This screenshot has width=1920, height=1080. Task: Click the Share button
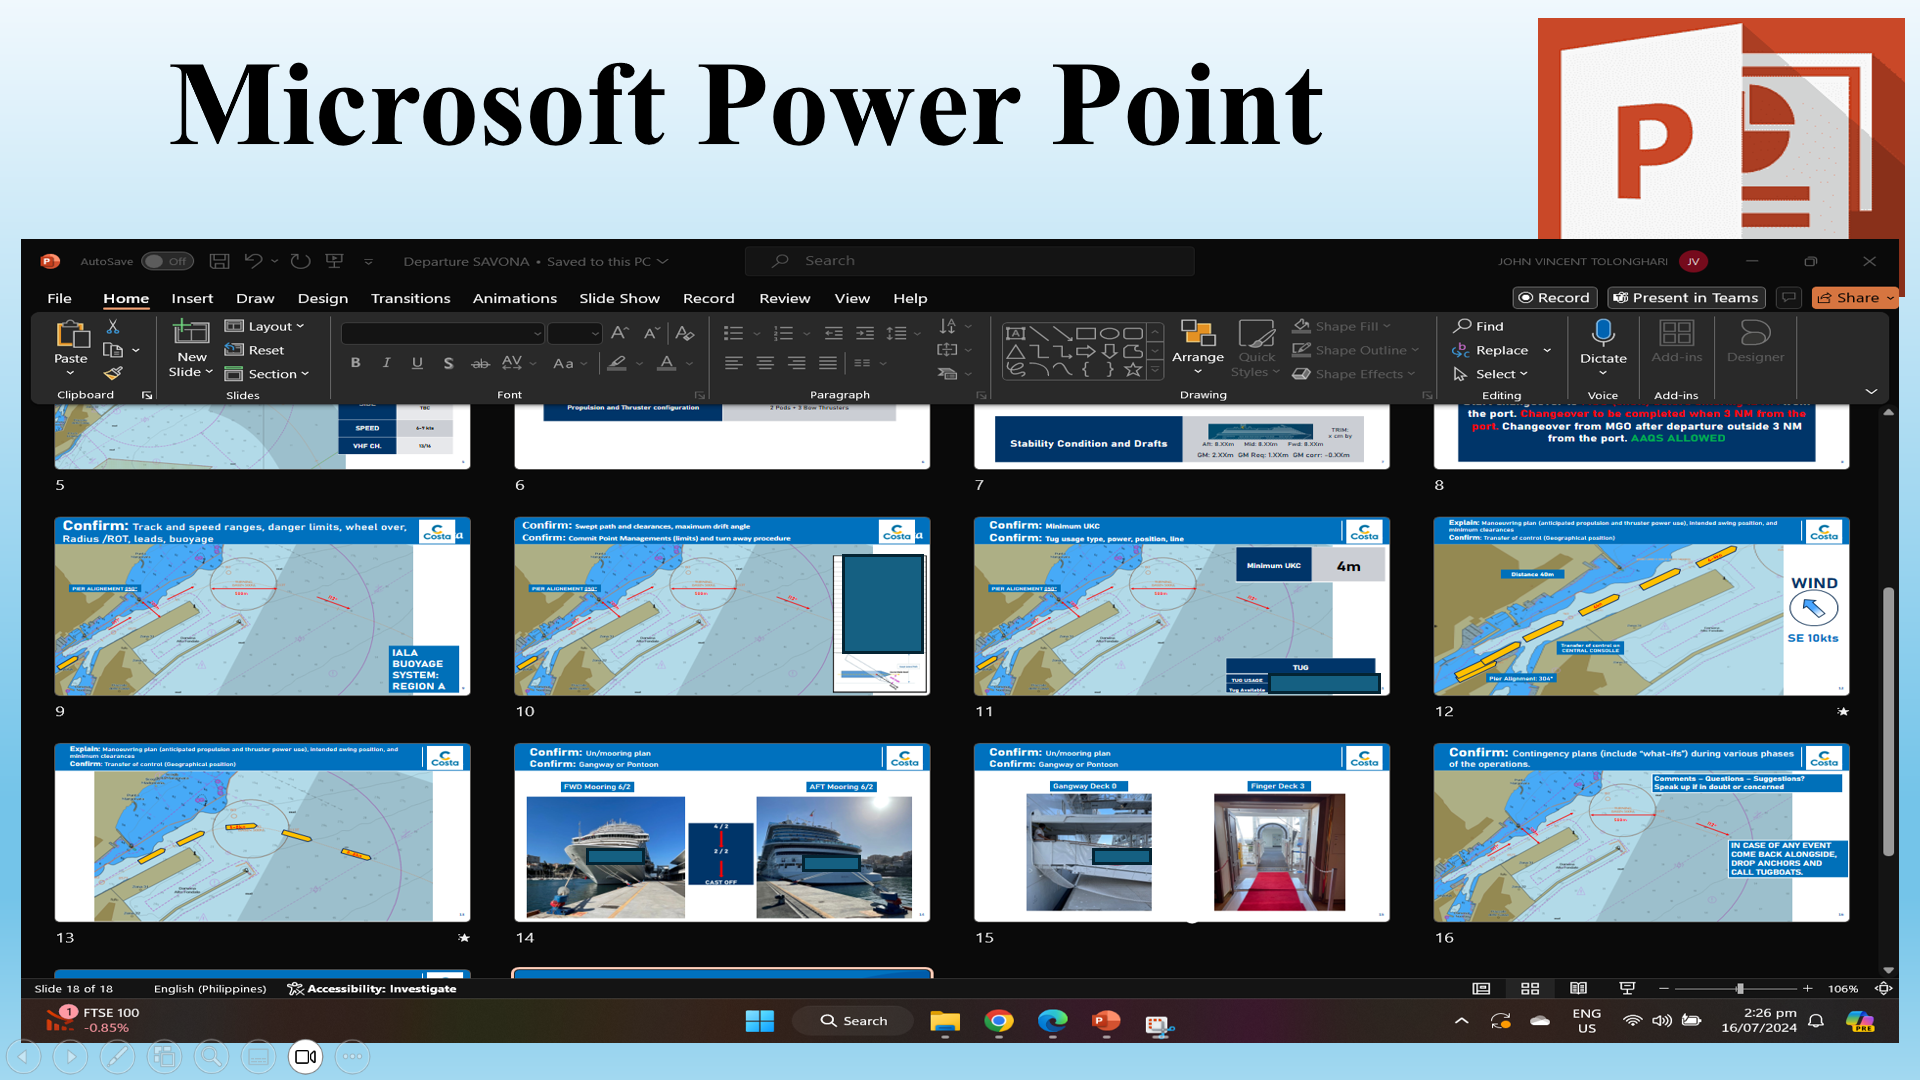[1849, 298]
